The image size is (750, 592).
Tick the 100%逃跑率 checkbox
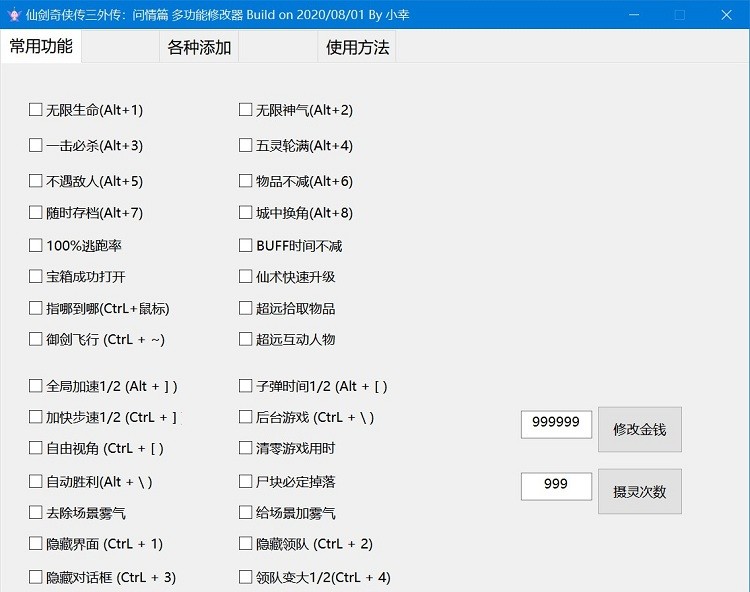[35, 245]
